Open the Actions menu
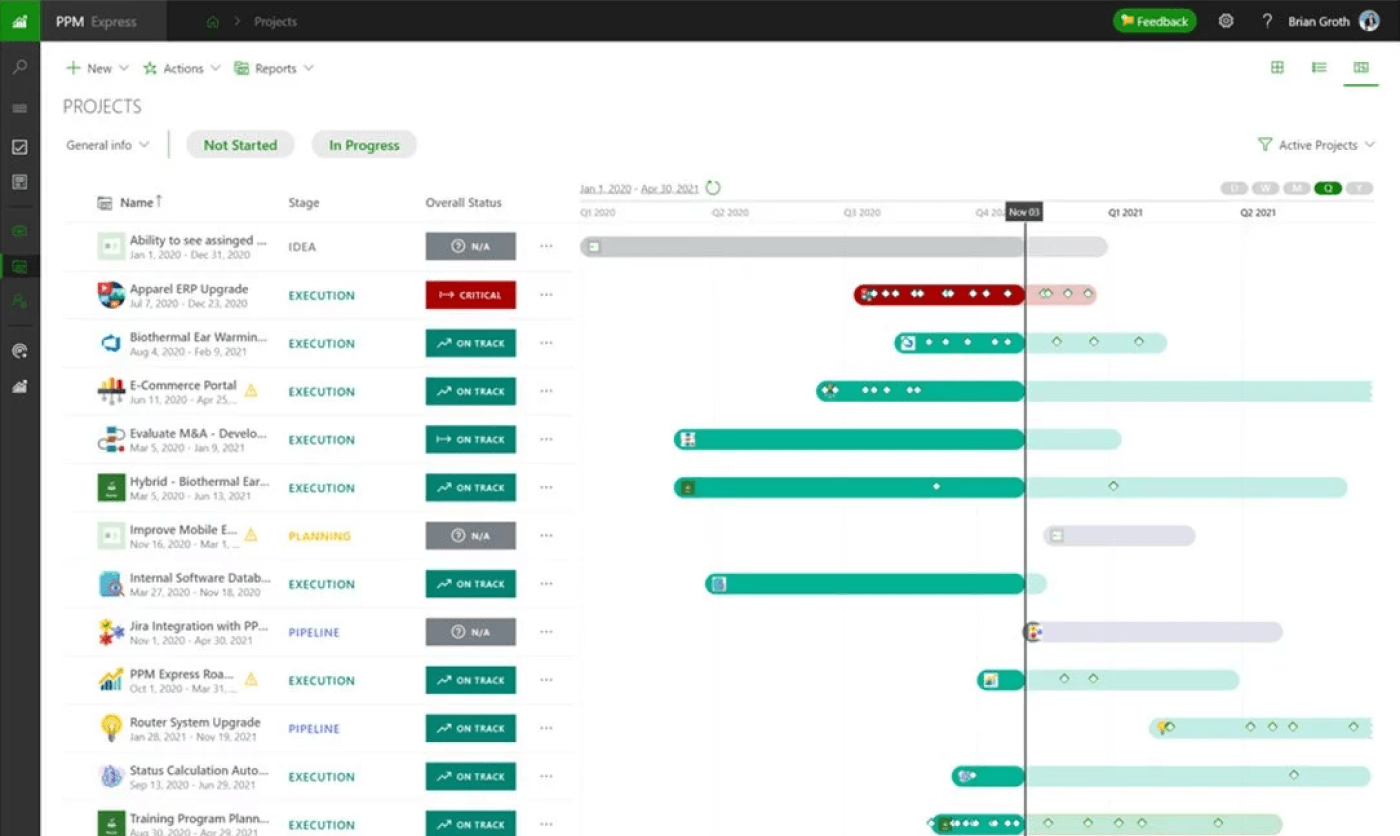Viewport: 1400px width, 836px height. click(182, 68)
